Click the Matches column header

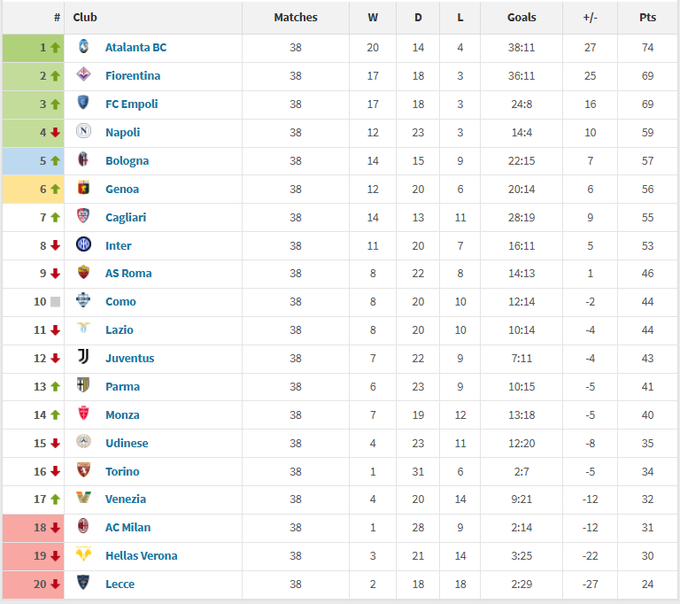pyautogui.click(x=295, y=17)
